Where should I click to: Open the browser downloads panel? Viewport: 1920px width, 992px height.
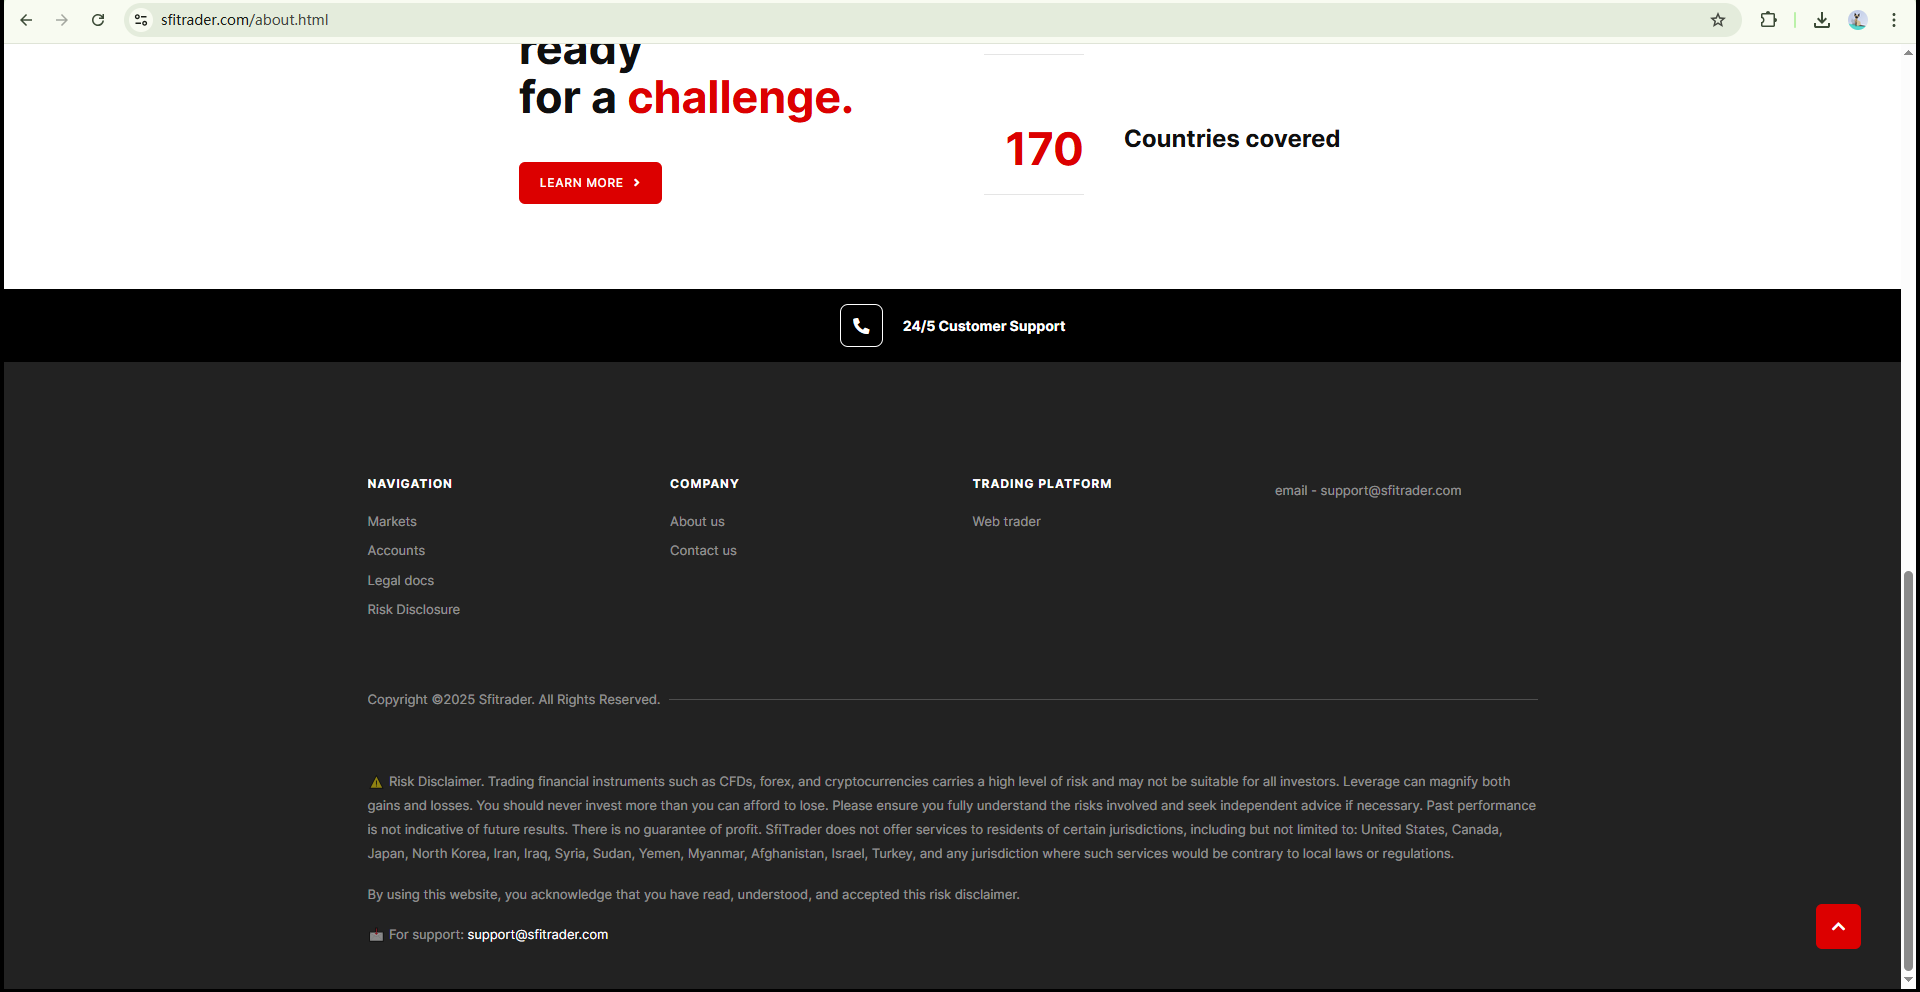(1822, 20)
